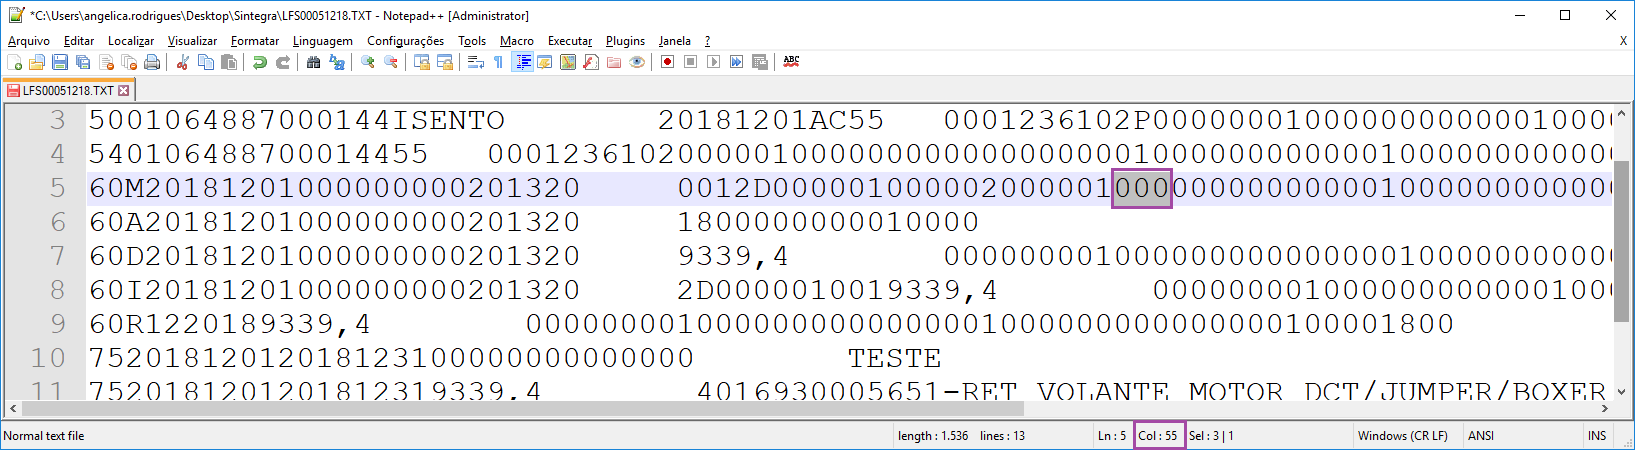Click the Zoom In magnifier icon

click(x=368, y=62)
